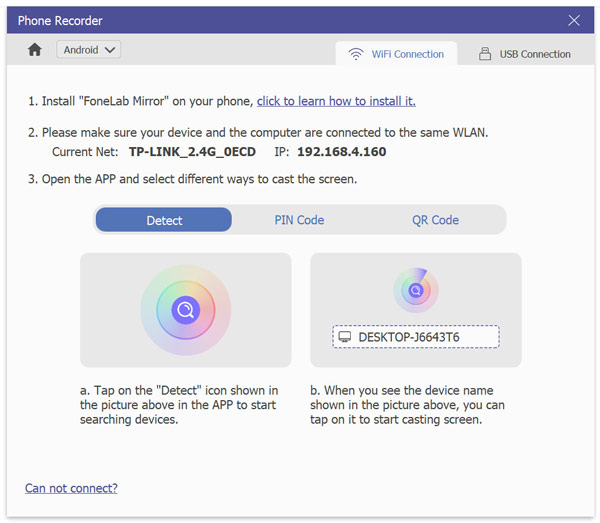Screen dimensions: 600x523
Task: Click the USB device icon
Action: pos(485,54)
